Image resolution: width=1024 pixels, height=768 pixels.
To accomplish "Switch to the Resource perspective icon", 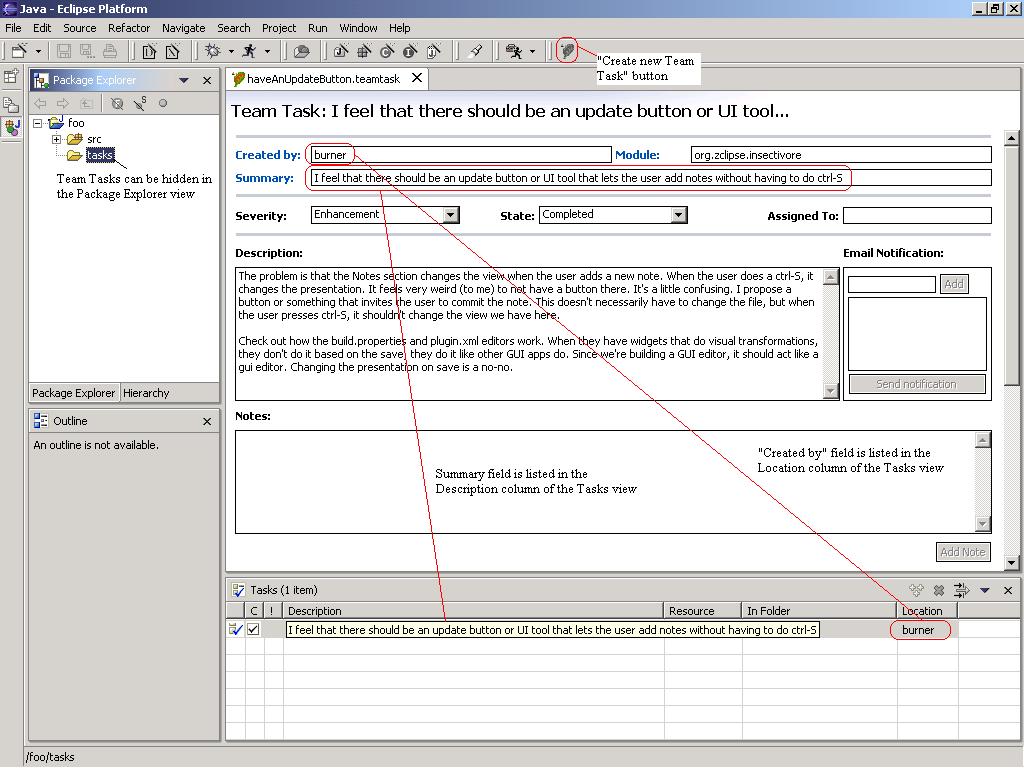I will point(11,104).
